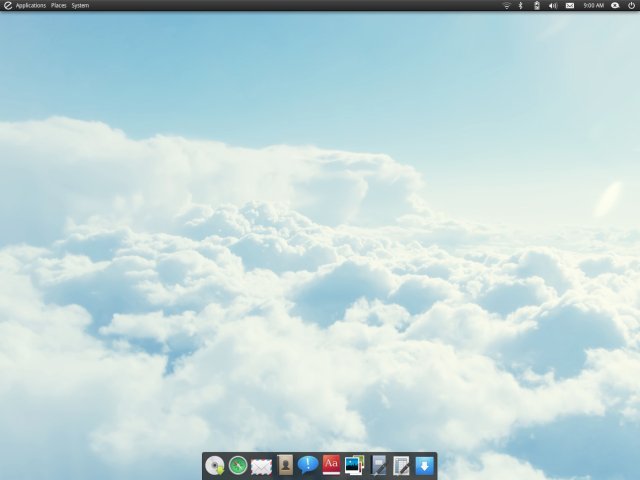Open the Applications menu
Screen dimensions: 640x480
[31, 5]
